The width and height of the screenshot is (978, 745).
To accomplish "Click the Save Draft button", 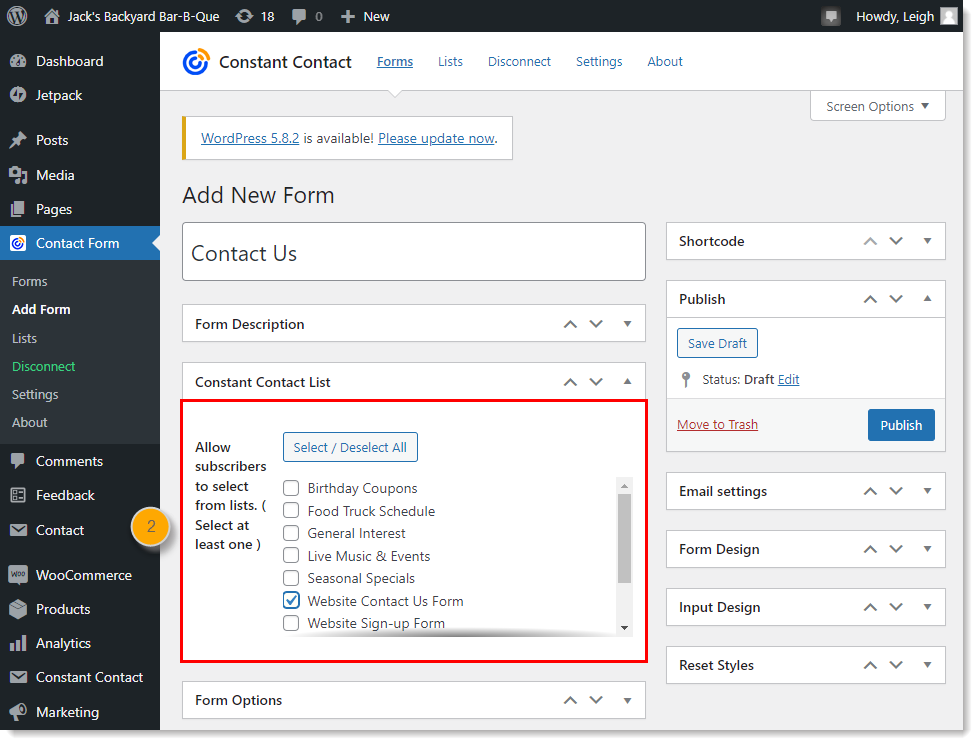I will point(717,343).
